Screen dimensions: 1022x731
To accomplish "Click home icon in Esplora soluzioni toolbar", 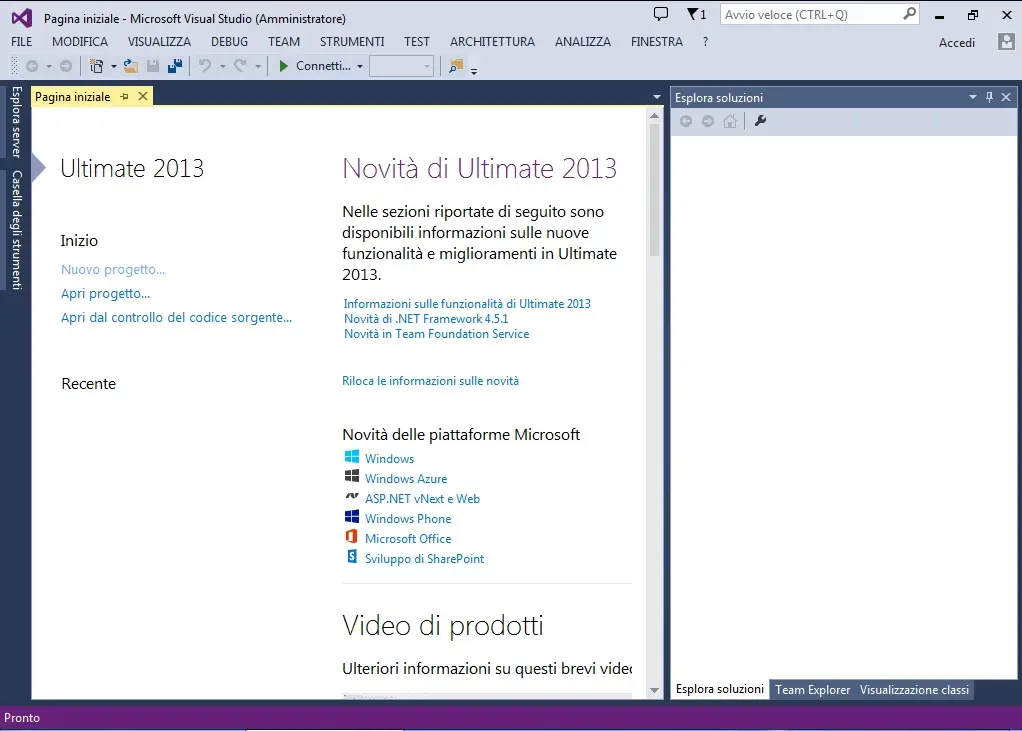I will click(730, 121).
